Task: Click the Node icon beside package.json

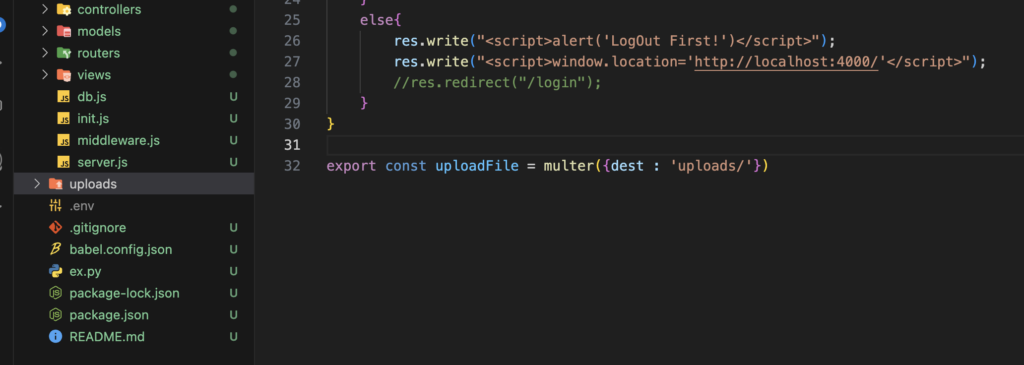Action: [x=56, y=315]
